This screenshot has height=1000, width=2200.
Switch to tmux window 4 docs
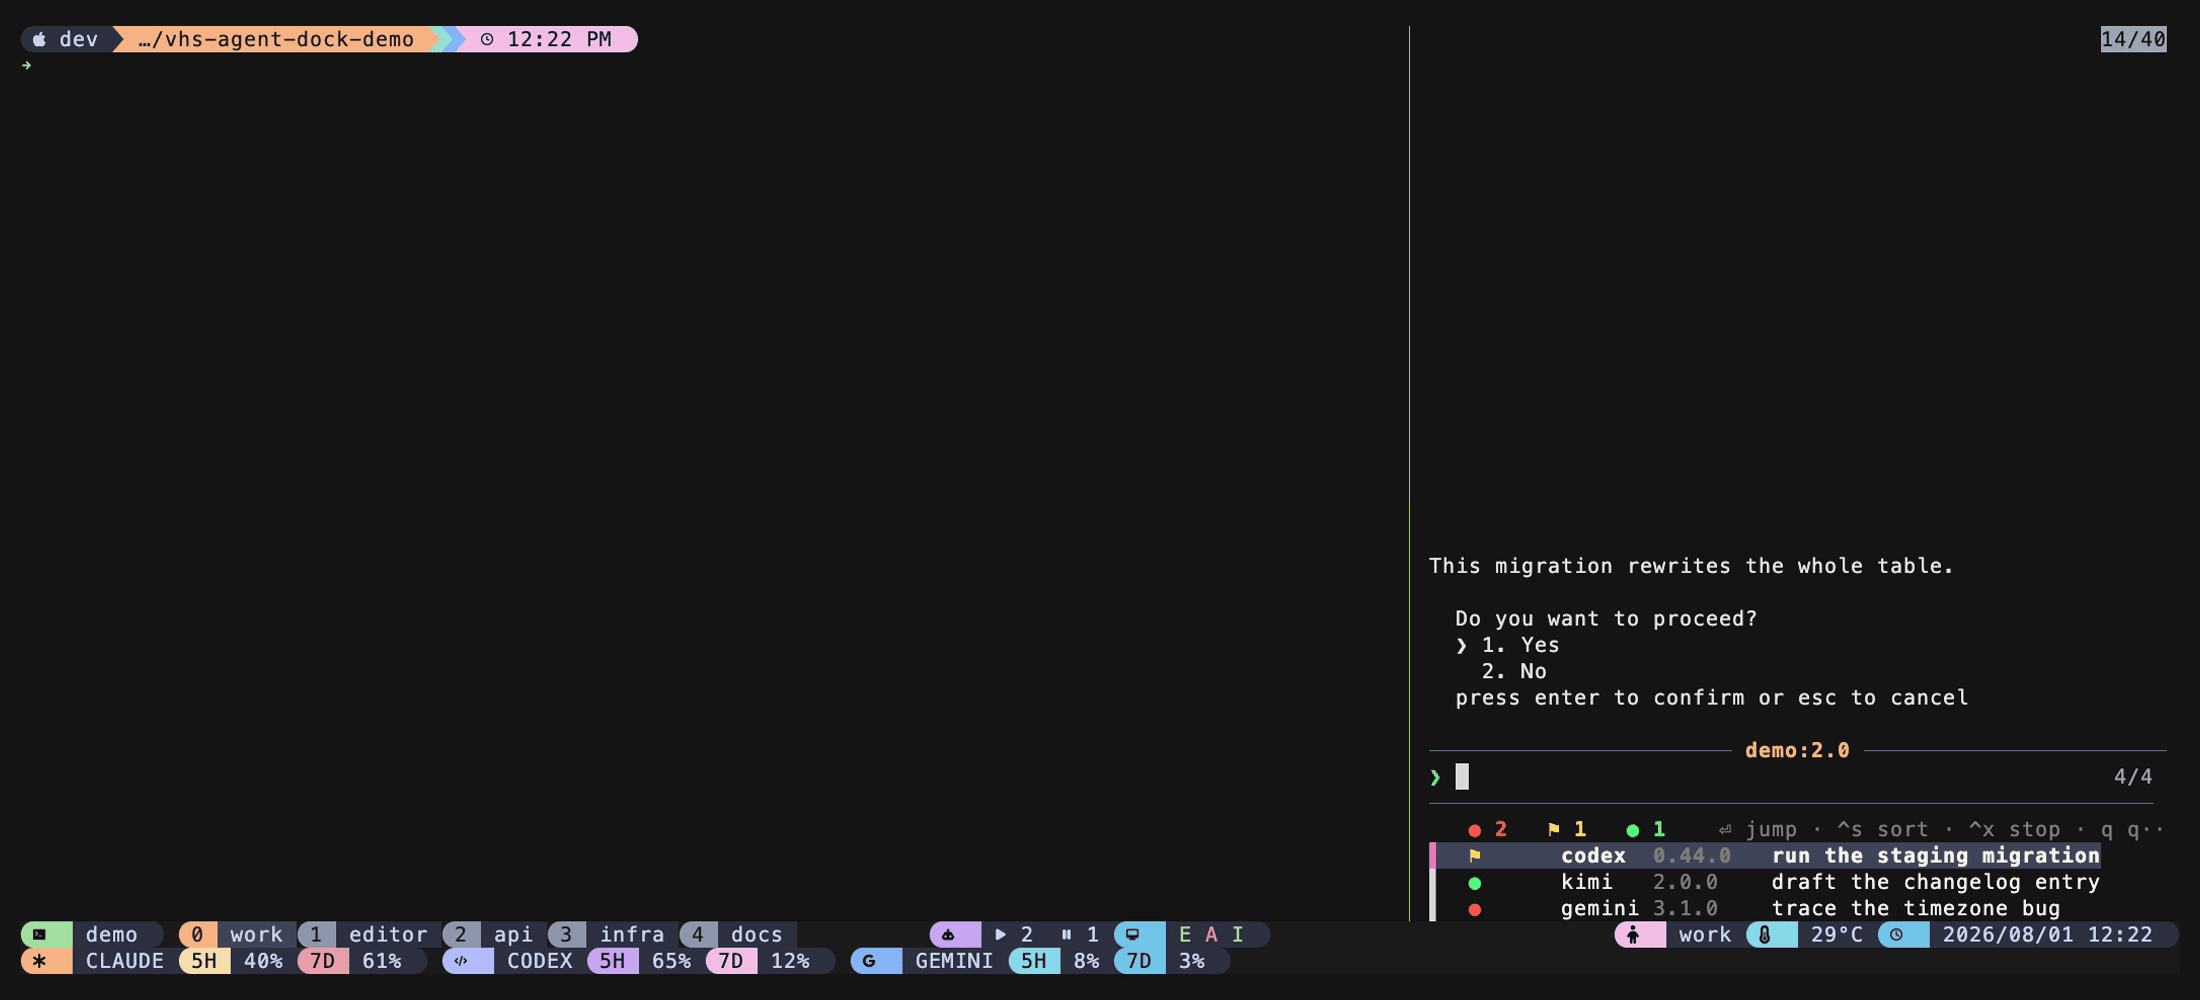coord(738,934)
